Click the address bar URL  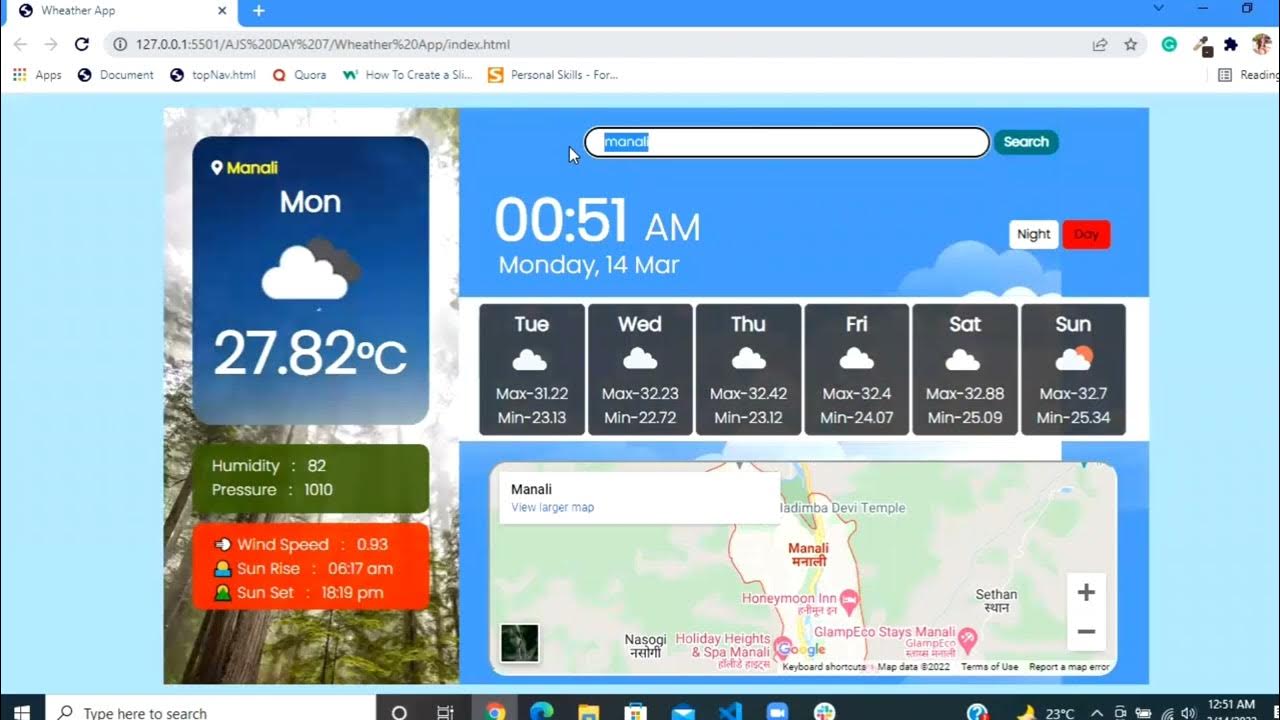coord(323,44)
